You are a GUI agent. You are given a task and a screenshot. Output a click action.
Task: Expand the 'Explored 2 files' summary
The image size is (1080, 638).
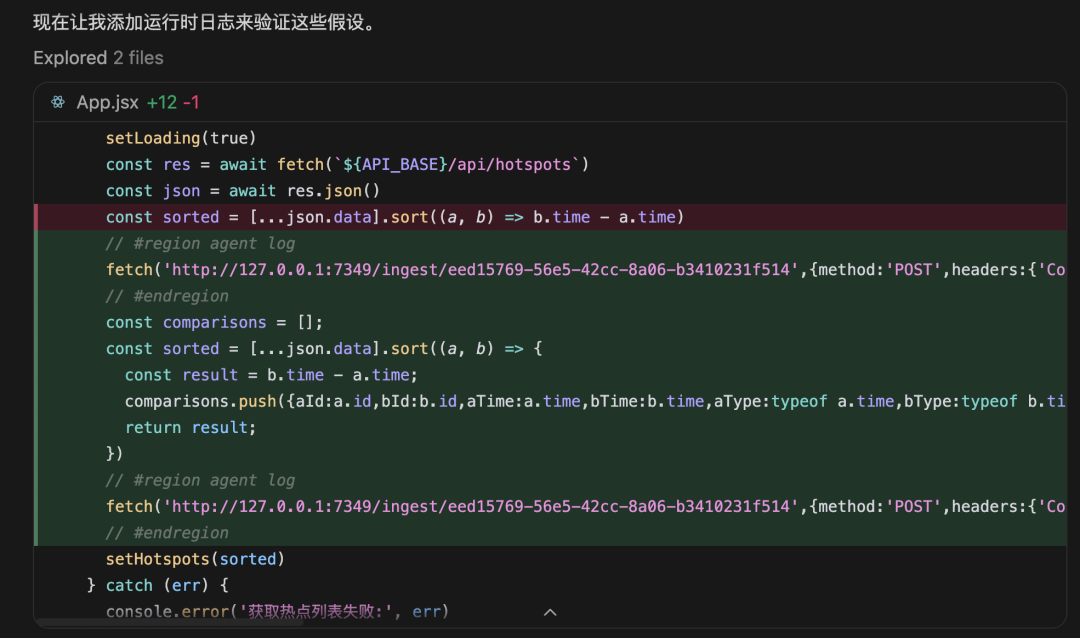(x=98, y=58)
